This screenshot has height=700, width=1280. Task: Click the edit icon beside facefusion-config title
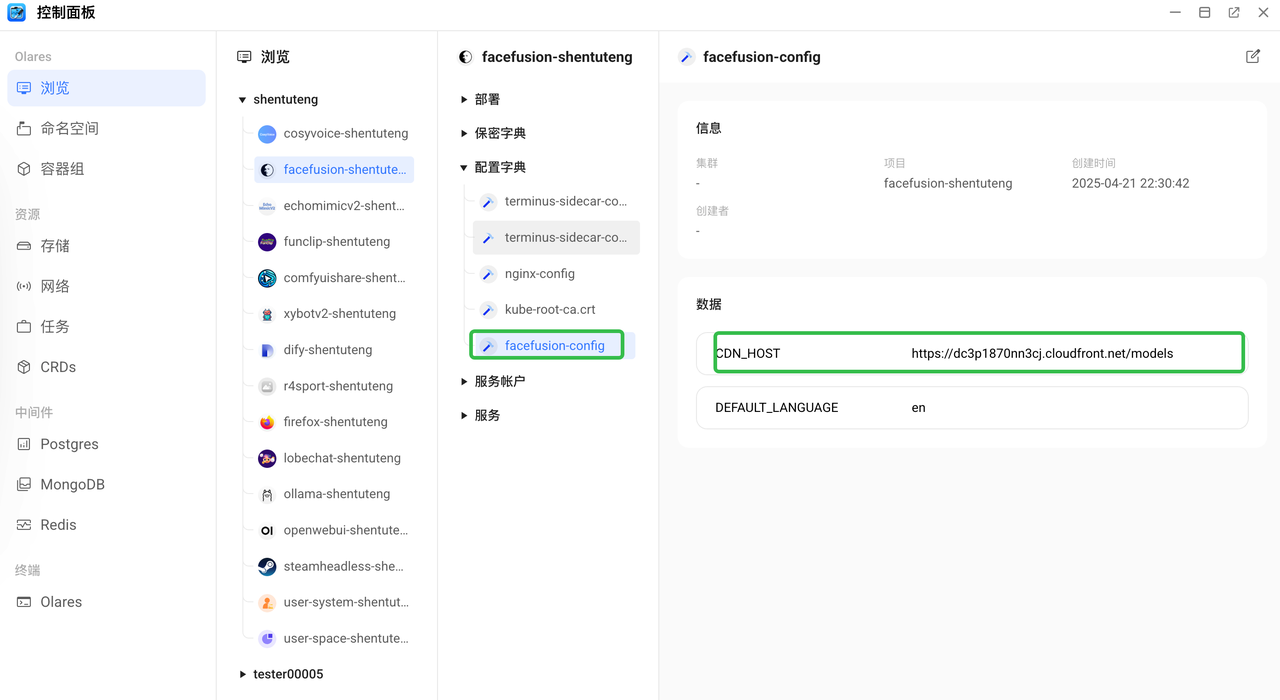[1252, 57]
